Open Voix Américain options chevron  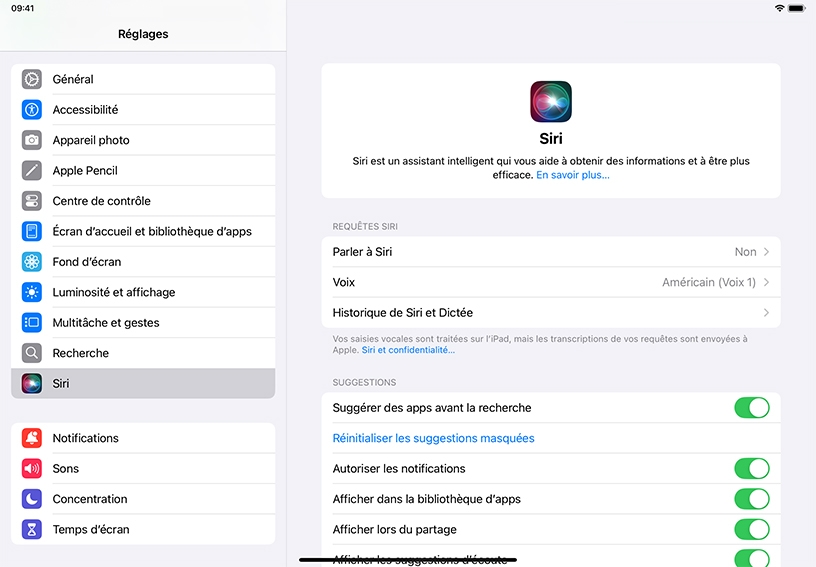point(766,282)
